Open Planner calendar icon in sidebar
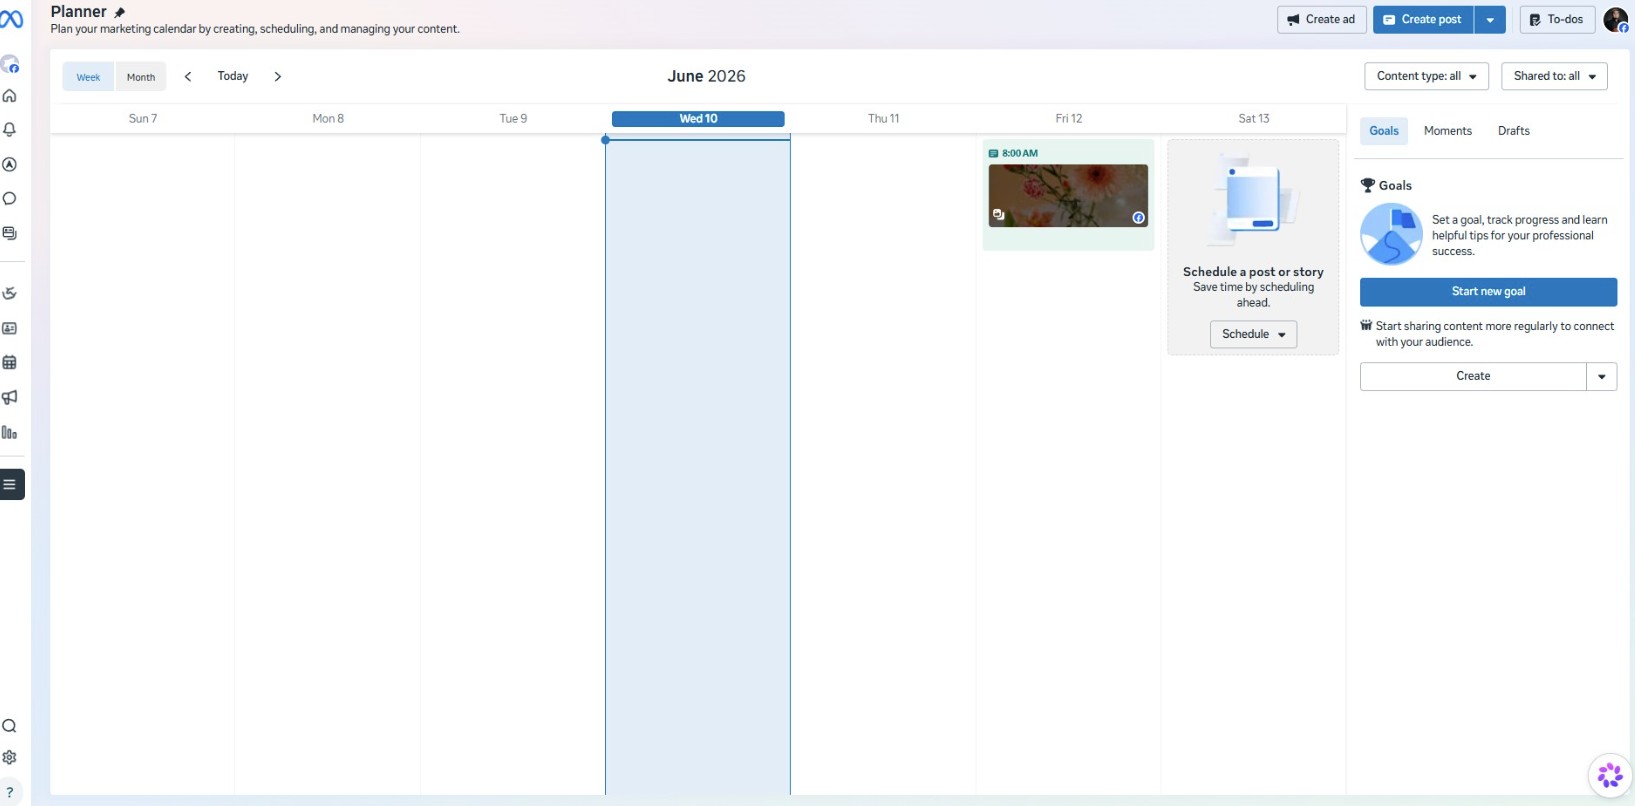This screenshot has width=1635, height=806. point(10,362)
